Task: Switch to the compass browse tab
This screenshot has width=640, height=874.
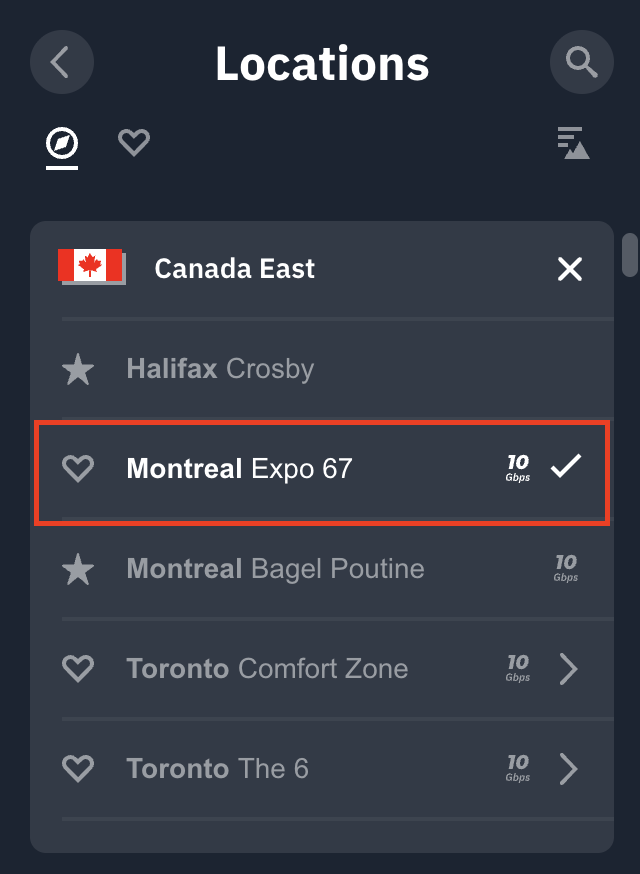Action: coord(62,143)
